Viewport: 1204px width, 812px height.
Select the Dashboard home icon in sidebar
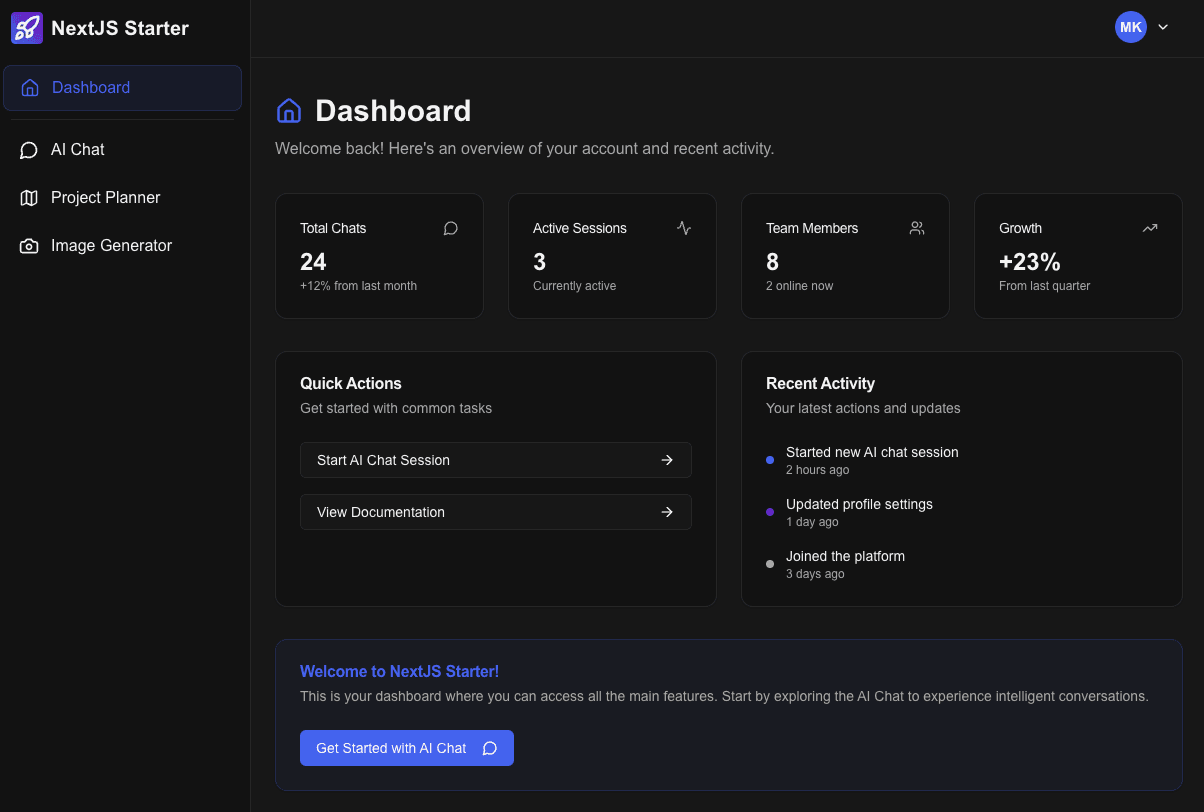(x=29, y=88)
